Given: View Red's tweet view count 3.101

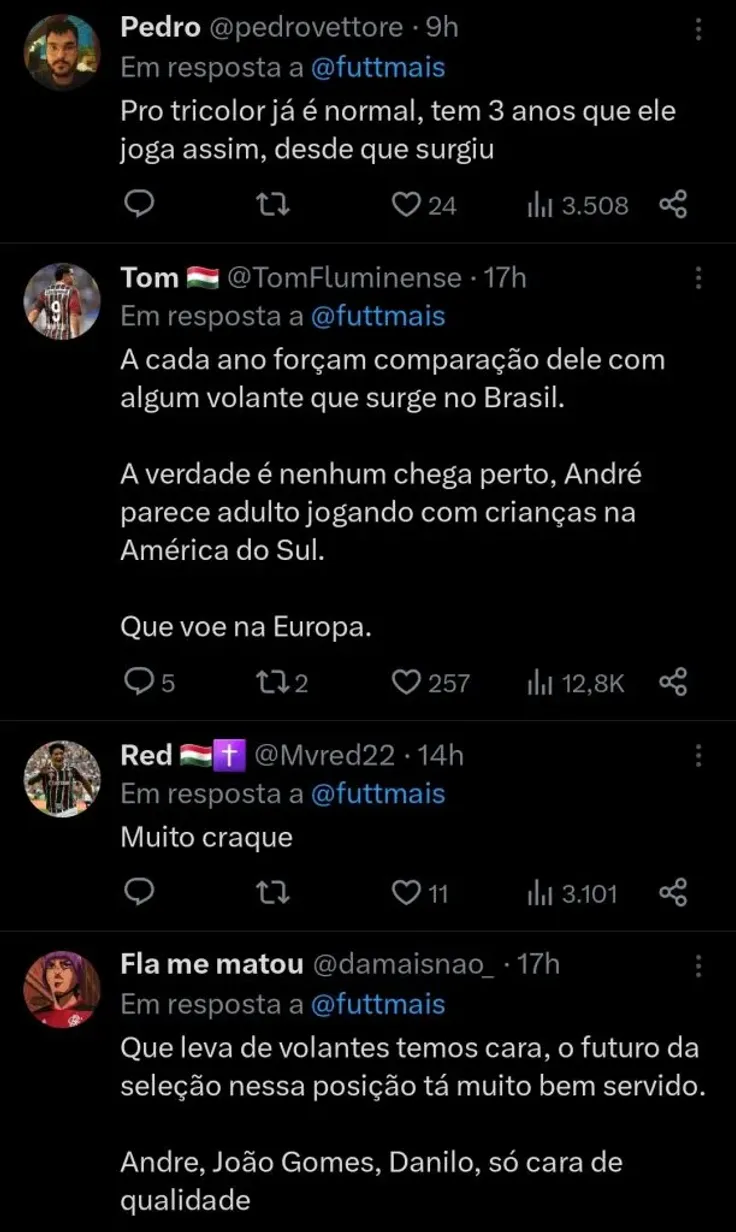Looking at the screenshot, I should [573, 892].
